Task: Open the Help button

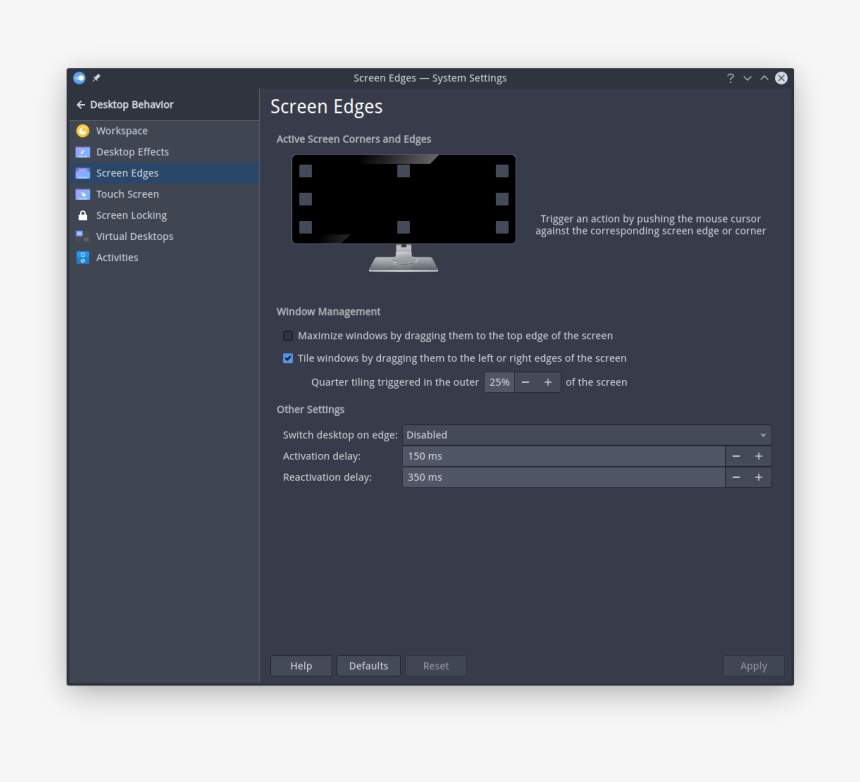Action: [300, 665]
